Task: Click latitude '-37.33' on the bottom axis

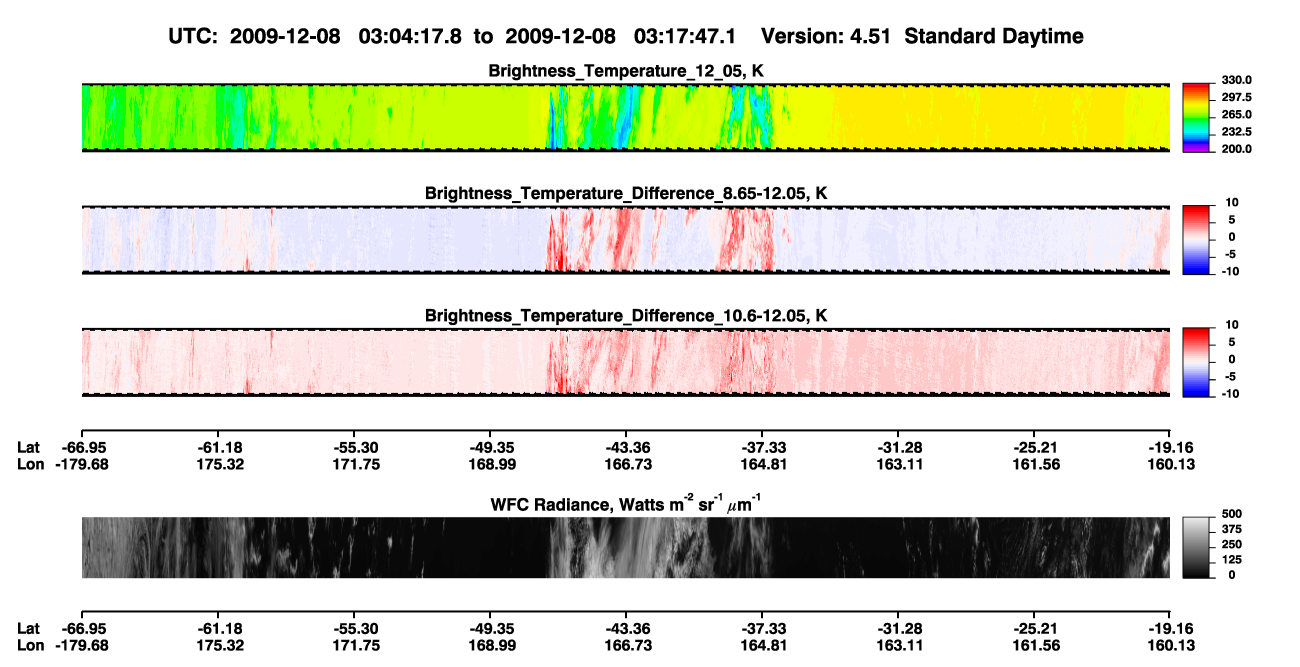Action: 762,628
